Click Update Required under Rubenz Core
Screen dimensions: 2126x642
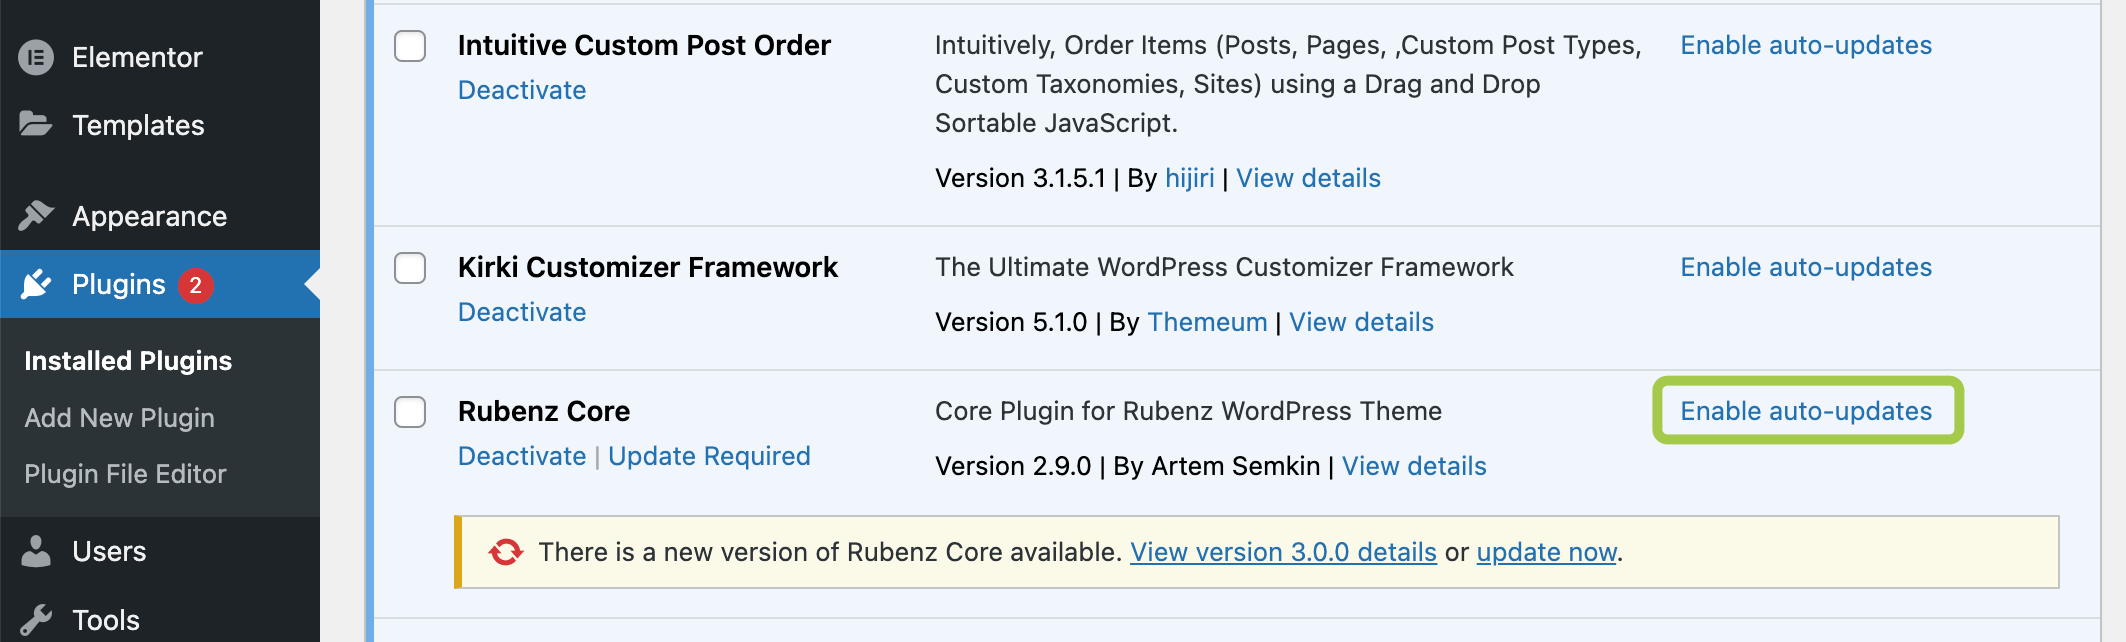[x=709, y=456]
